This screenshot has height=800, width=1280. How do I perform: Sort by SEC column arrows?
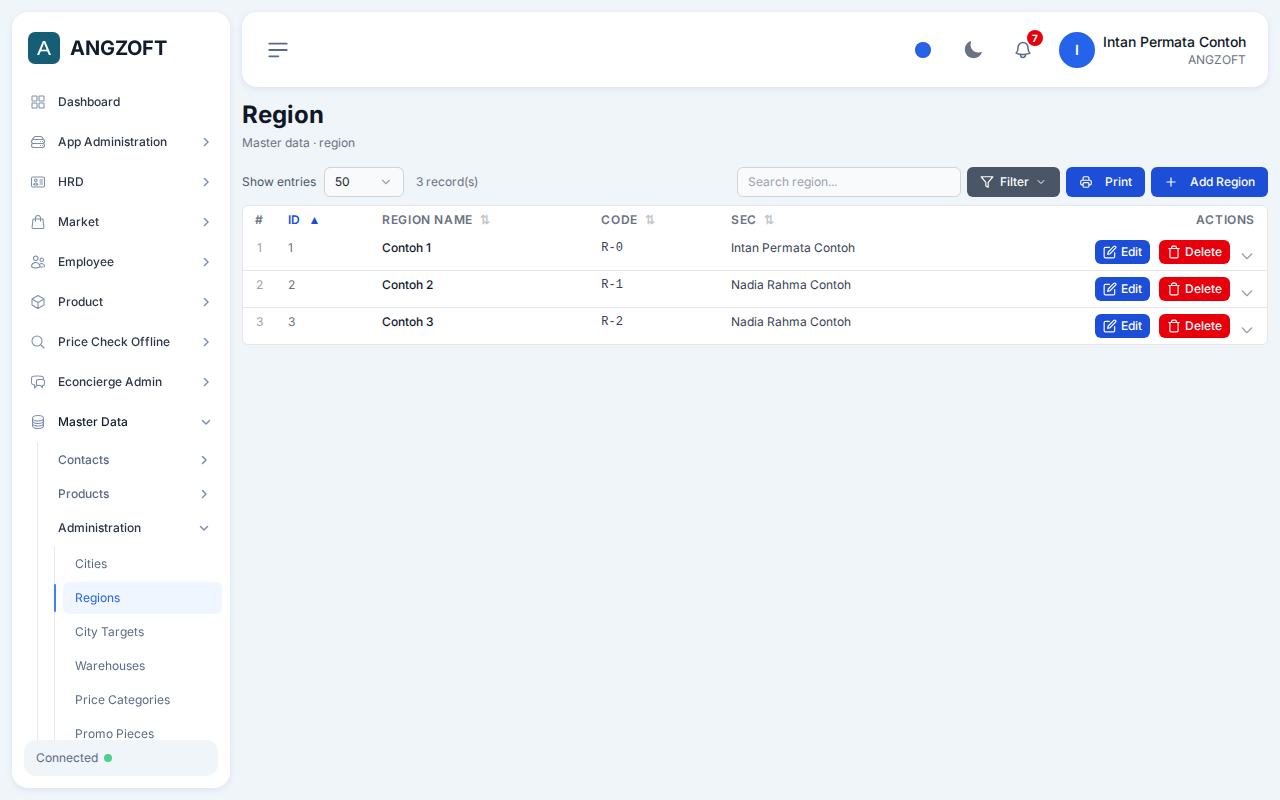click(769, 220)
